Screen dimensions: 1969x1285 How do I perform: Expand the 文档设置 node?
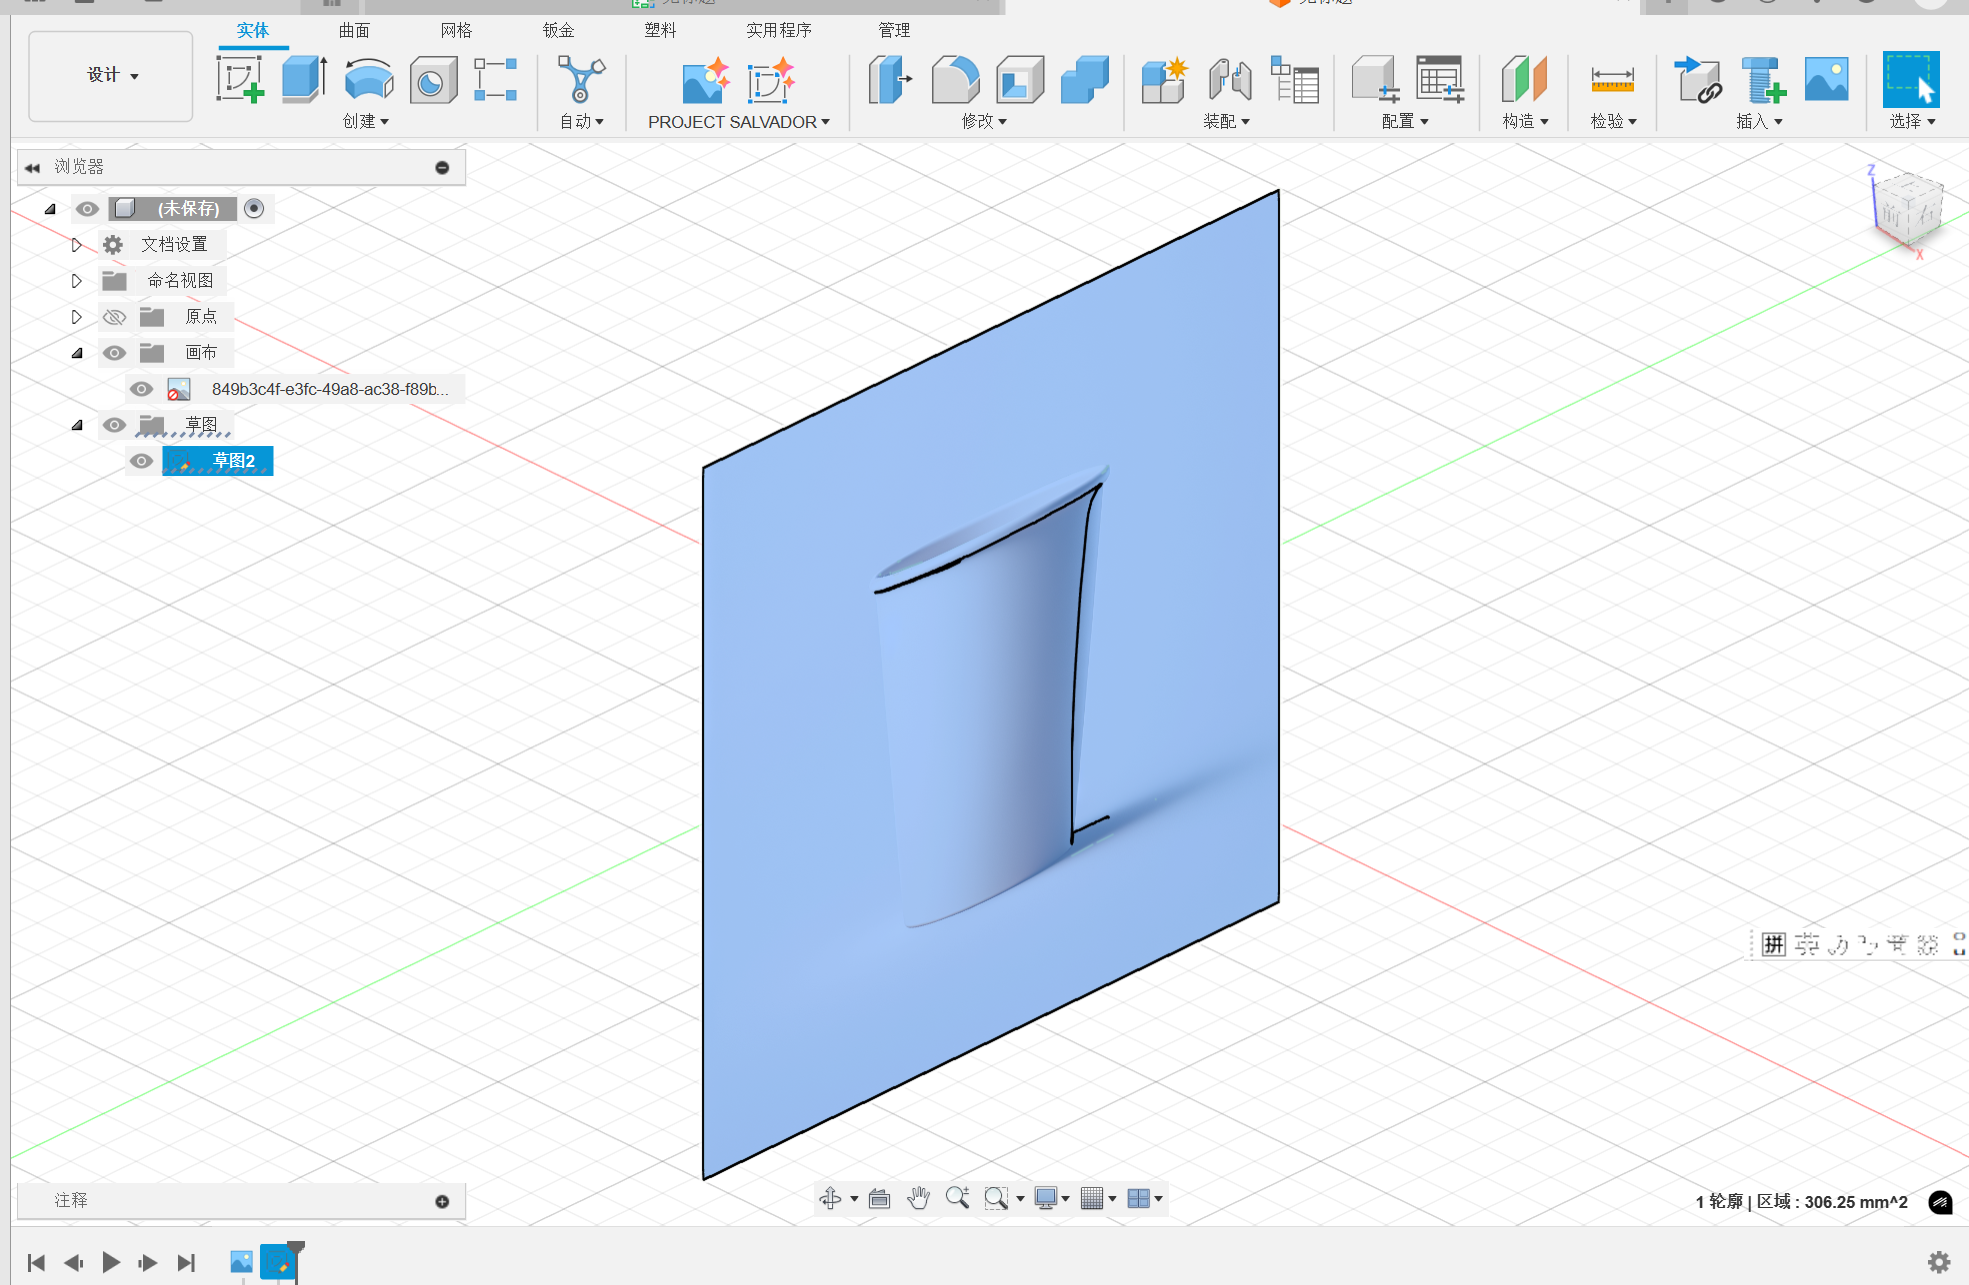tap(77, 245)
